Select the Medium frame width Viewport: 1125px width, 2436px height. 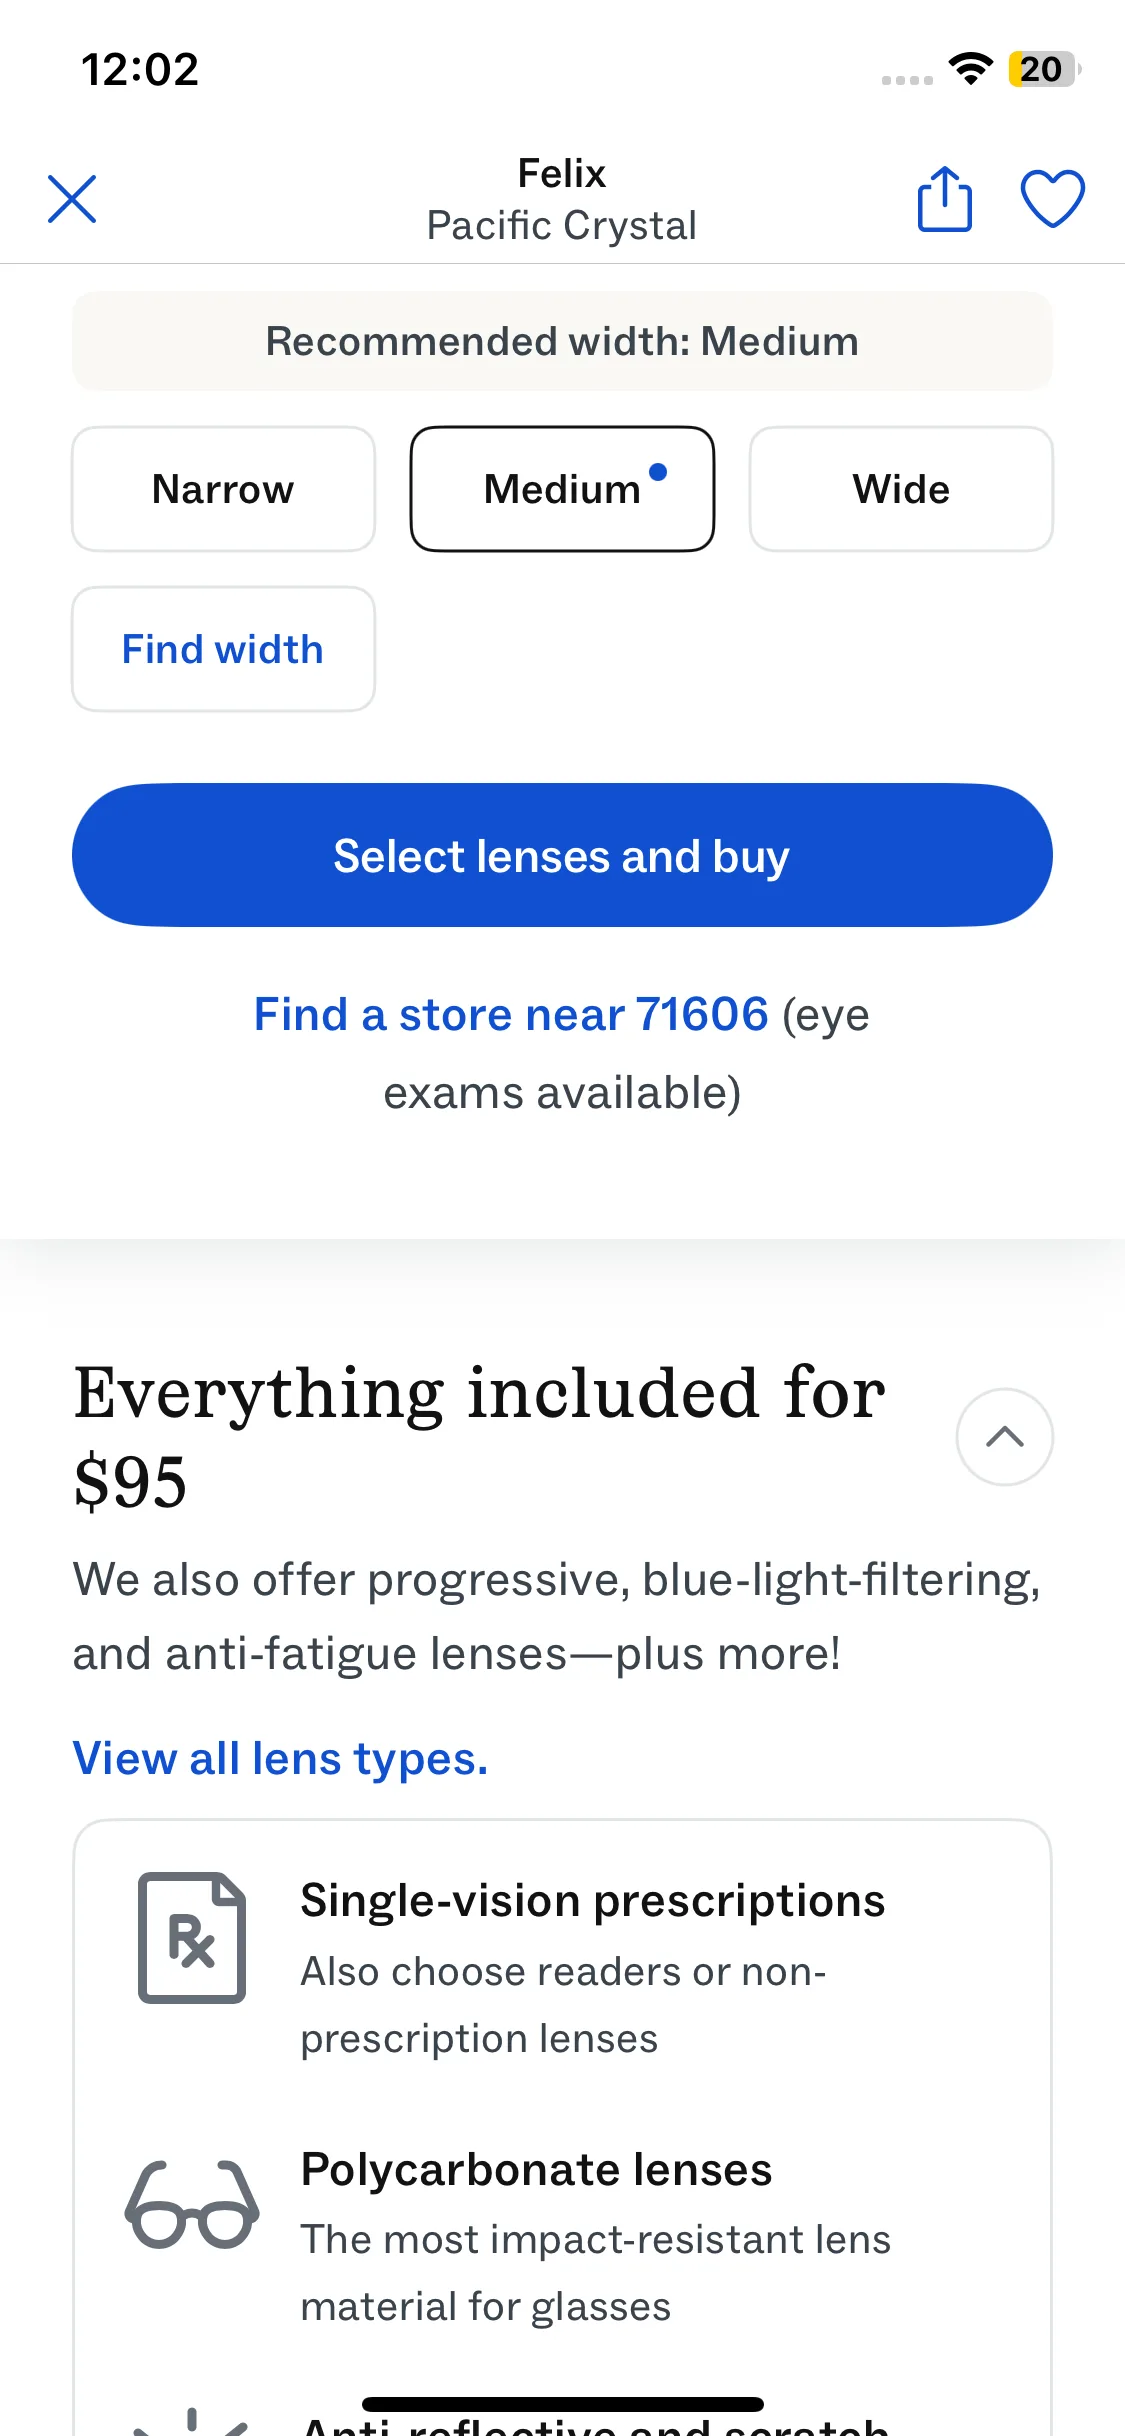pos(562,489)
